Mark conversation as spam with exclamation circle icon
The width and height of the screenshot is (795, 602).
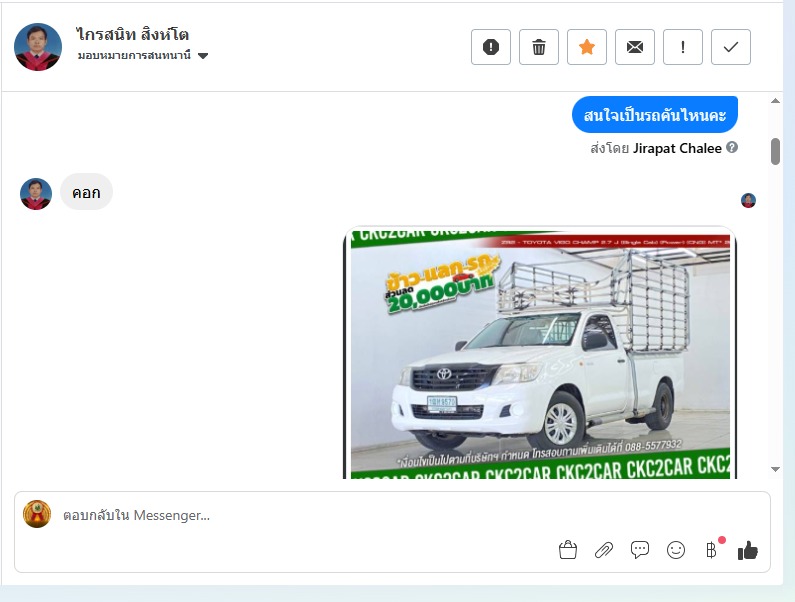490,47
